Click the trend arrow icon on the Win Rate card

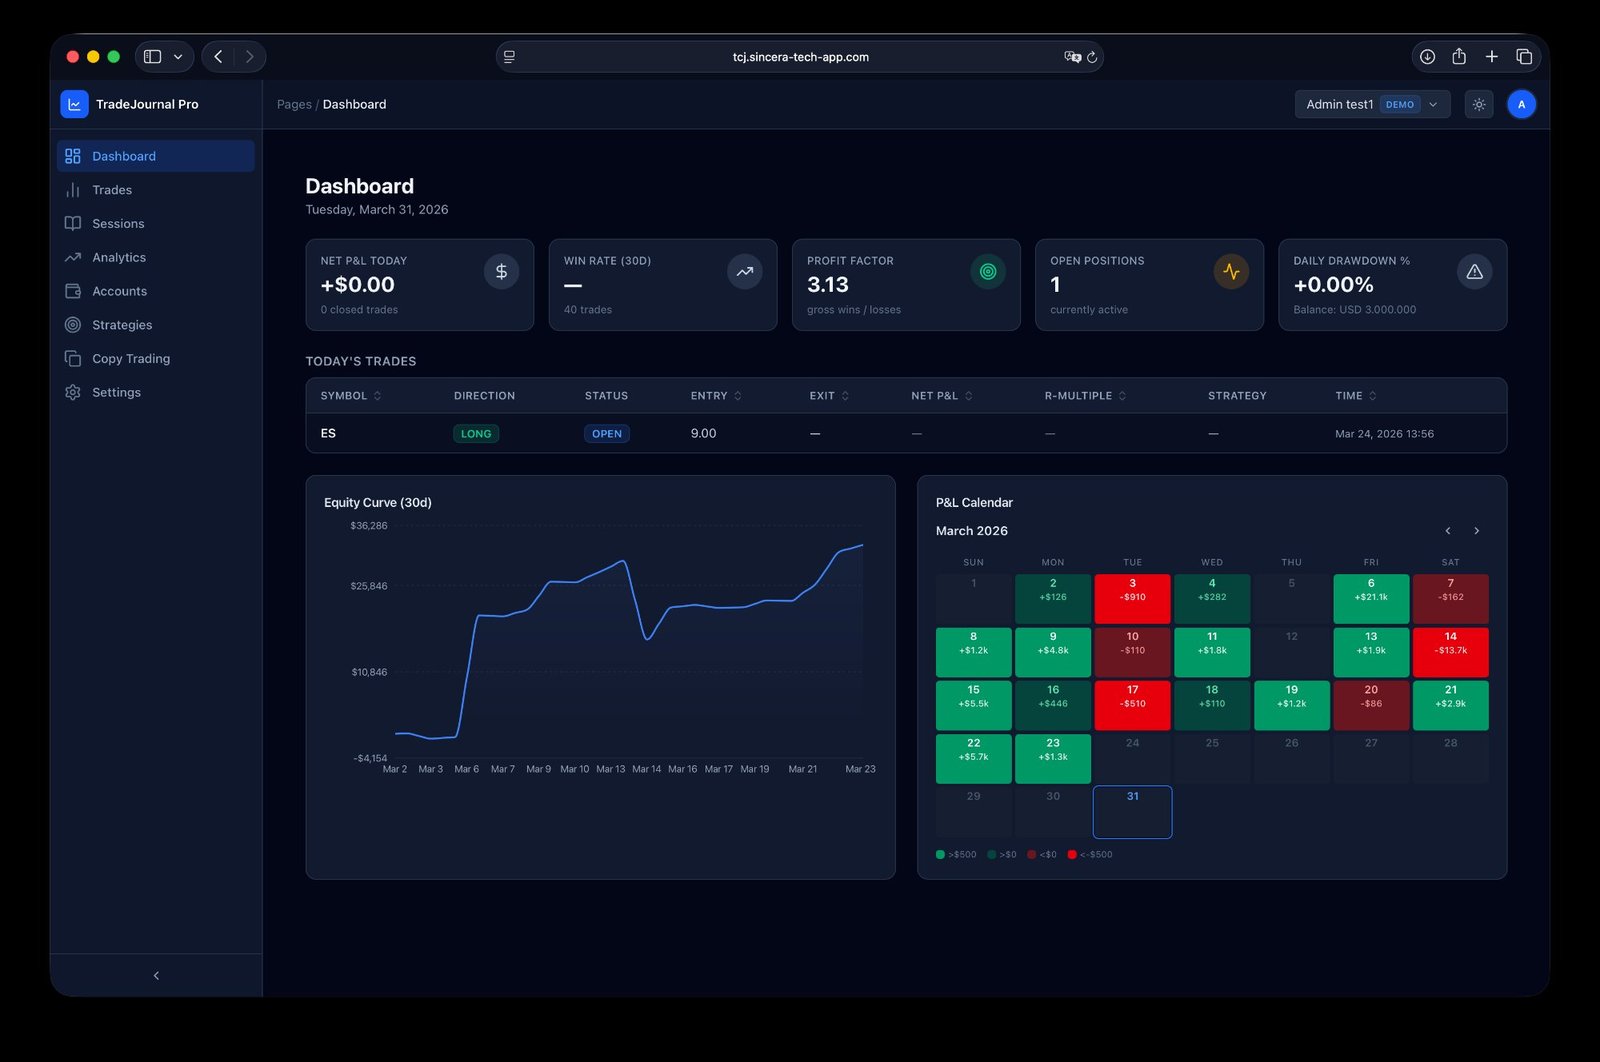[x=744, y=271]
